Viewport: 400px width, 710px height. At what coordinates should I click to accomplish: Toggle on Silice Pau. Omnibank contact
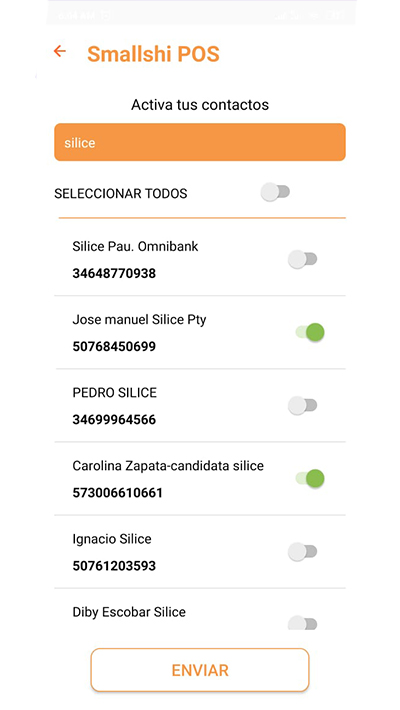pos(303,259)
